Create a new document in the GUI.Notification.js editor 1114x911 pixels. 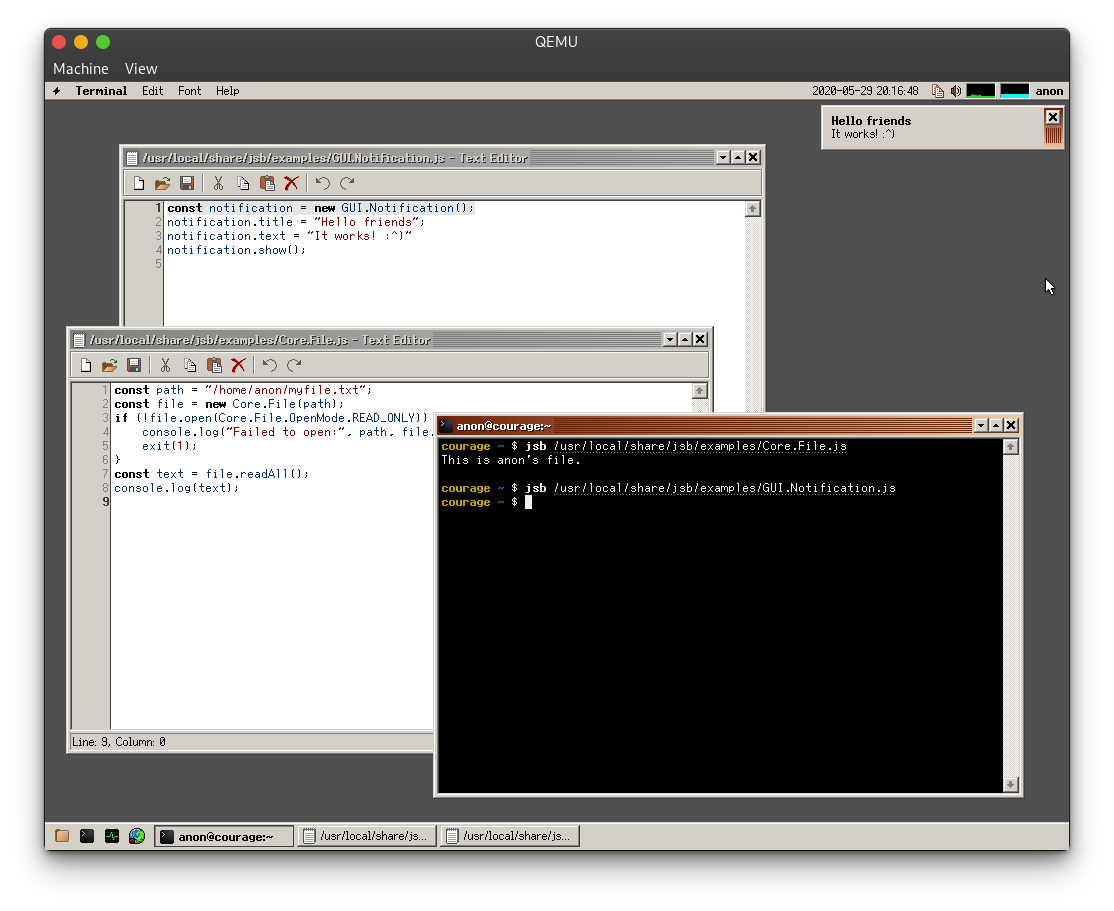(x=139, y=183)
